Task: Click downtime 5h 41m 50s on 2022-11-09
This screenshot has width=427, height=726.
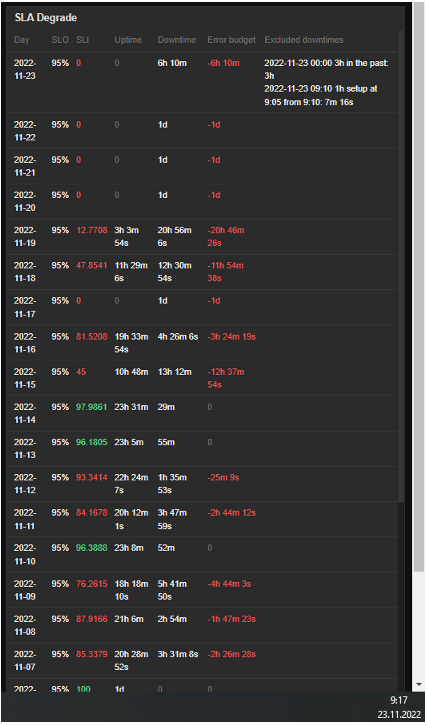Action: click(172, 590)
